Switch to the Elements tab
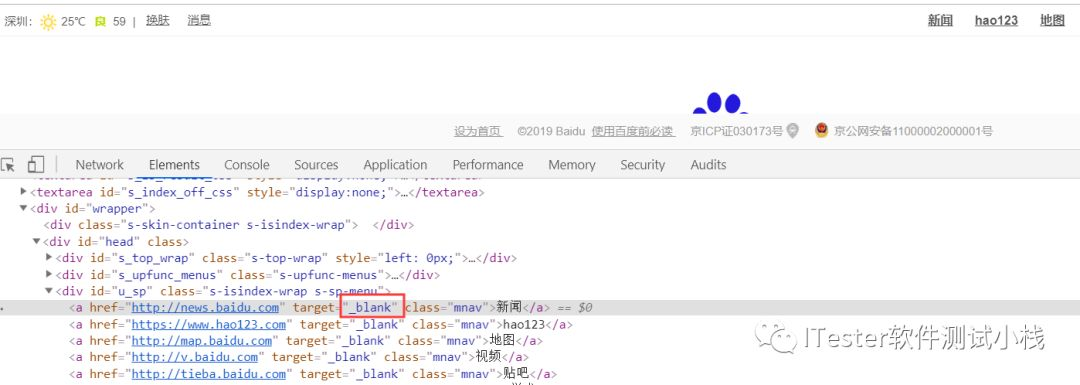This screenshot has height=385, width=1080. [x=174, y=165]
